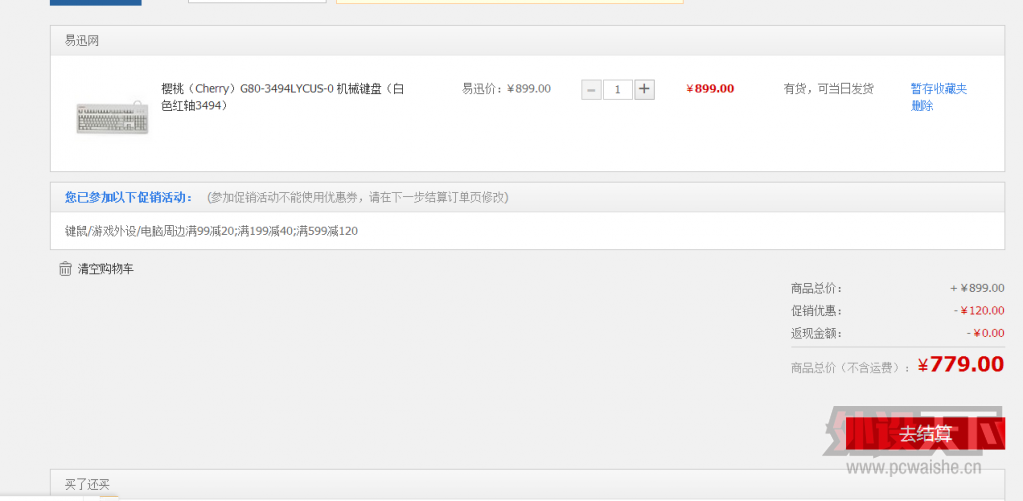Select the 返现金额 - ¥0.00 amount
The width and height of the screenshot is (1023, 501).
[985, 333]
